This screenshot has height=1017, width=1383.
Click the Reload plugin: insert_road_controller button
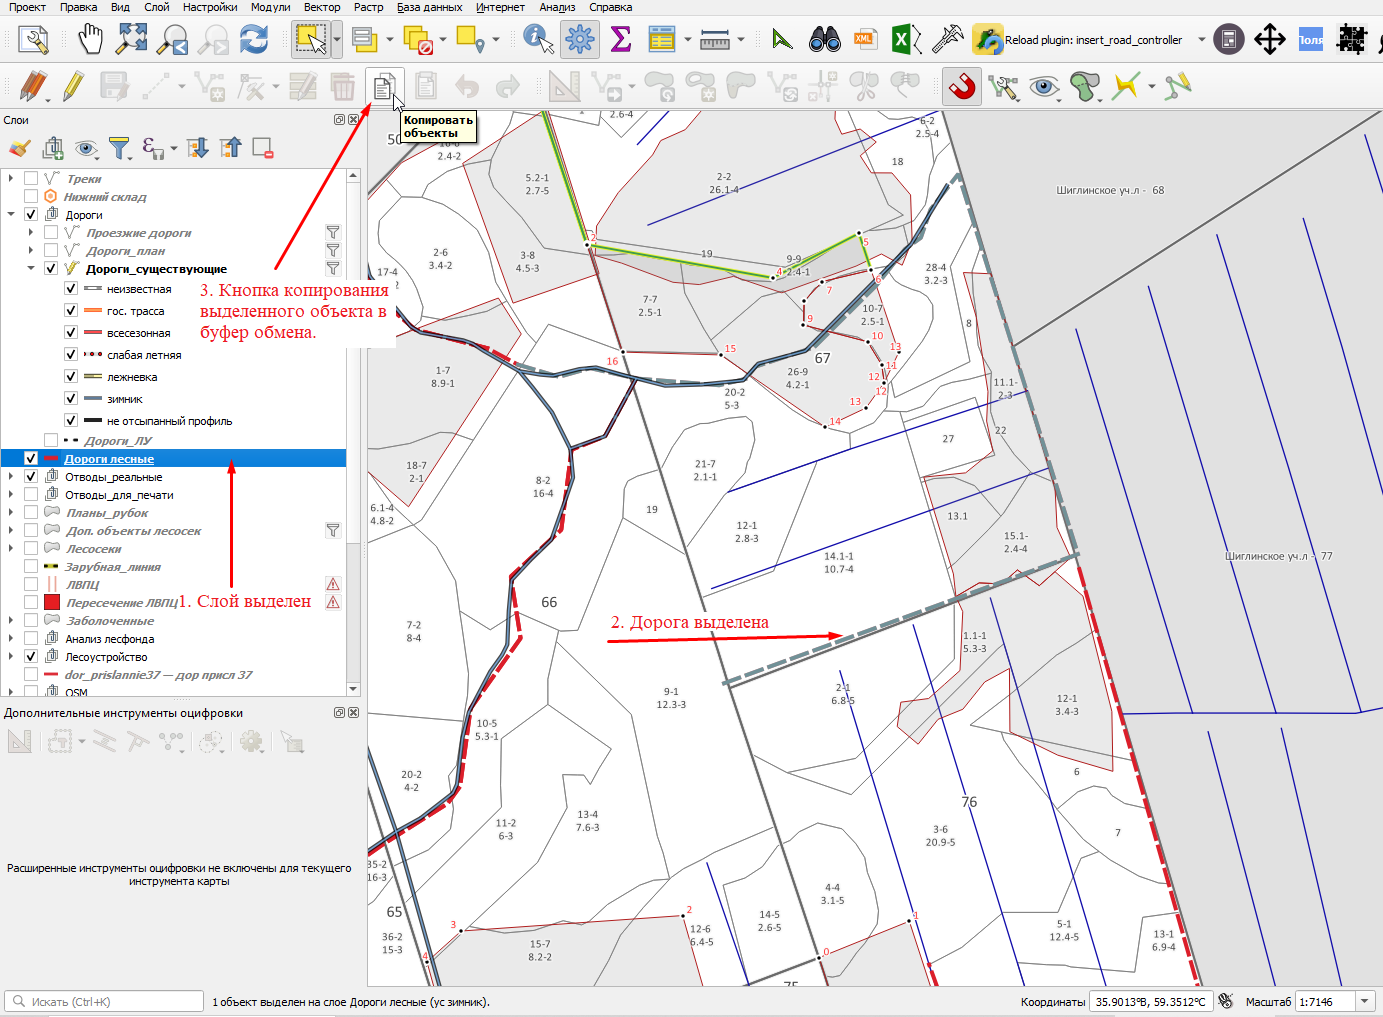(1078, 40)
